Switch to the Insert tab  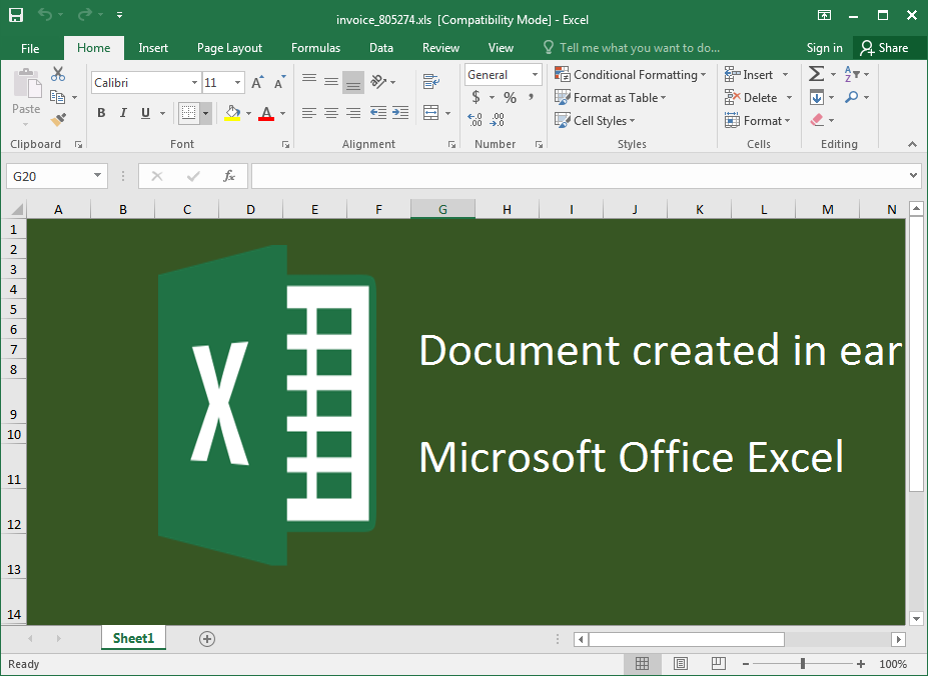pos(153,48)
